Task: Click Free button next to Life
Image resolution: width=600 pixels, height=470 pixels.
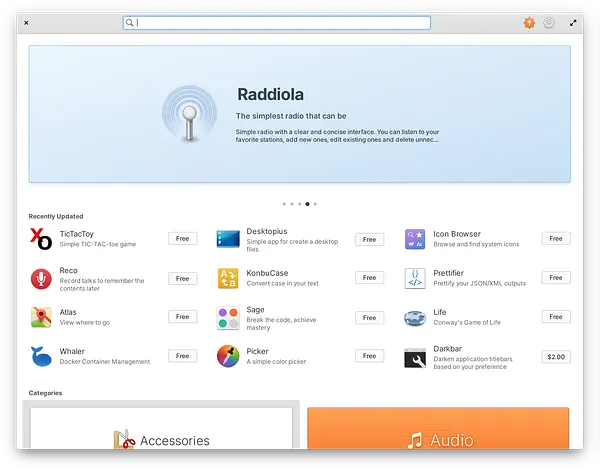Action: (556, 317)
